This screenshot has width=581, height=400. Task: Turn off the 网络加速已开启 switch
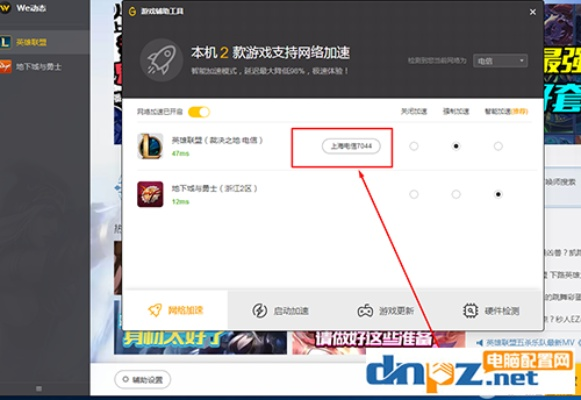pyautogui.click(x=199, y=112)
